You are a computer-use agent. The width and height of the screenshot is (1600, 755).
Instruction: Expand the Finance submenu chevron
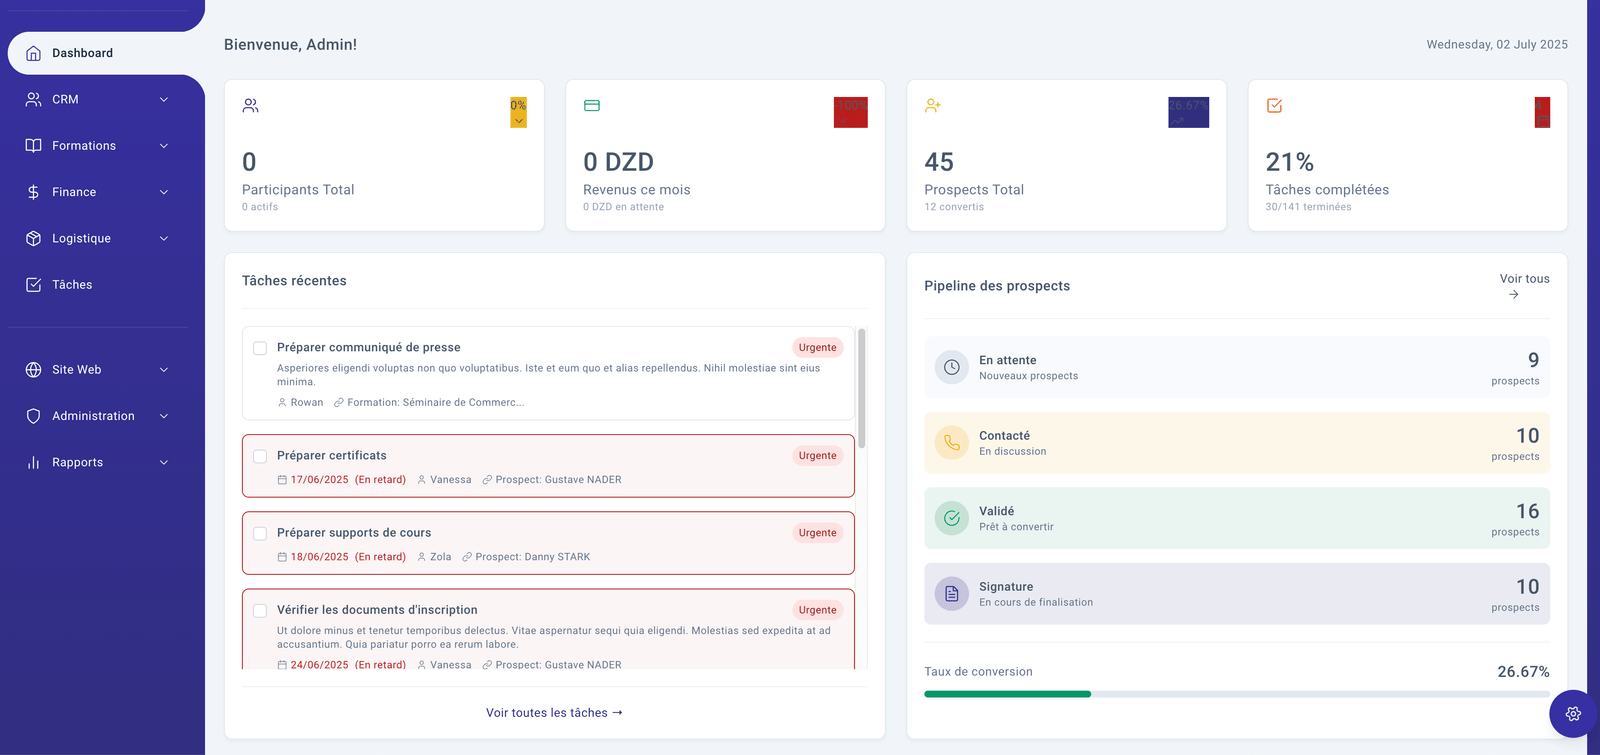(x=164, y=192)
